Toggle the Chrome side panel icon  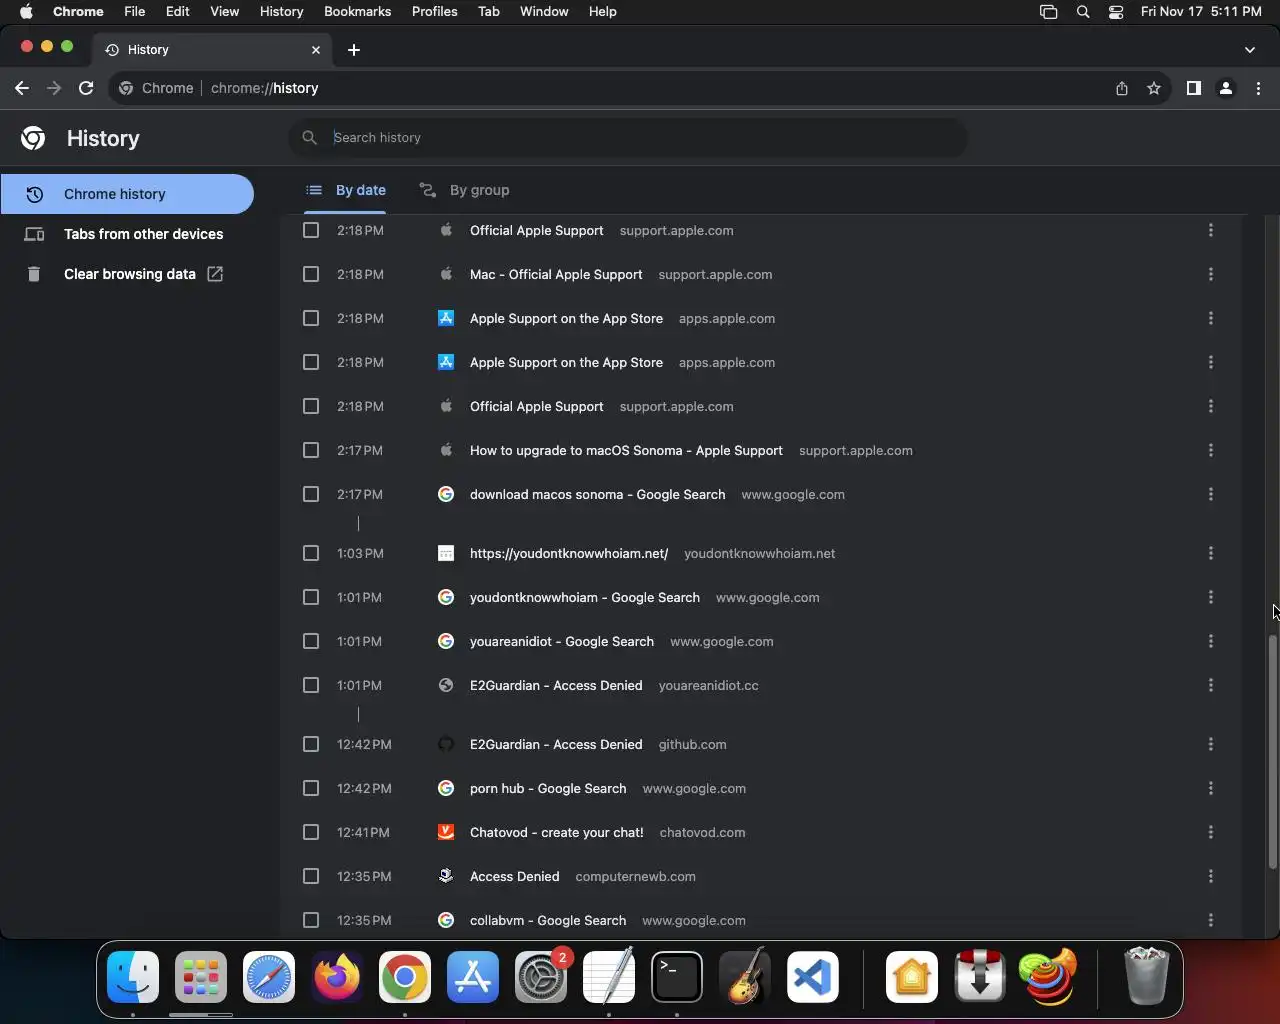pyautogui.click(x=1193, y=88)
